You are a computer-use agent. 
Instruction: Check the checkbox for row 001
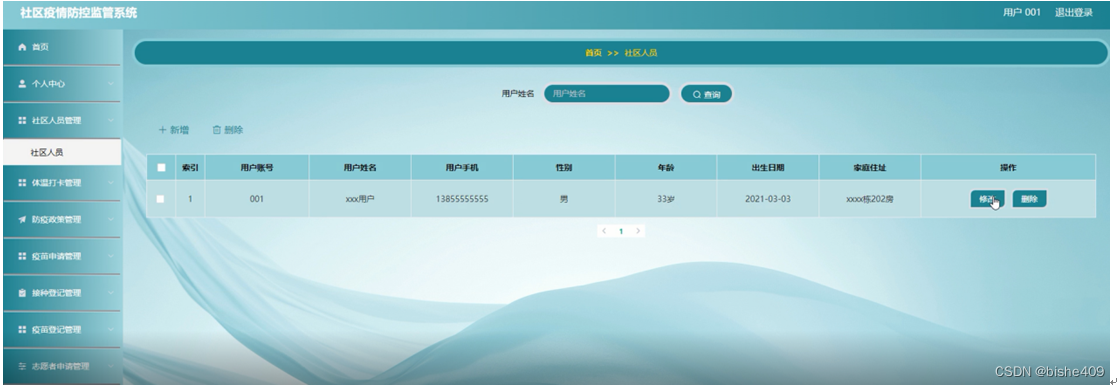point(161,199)
